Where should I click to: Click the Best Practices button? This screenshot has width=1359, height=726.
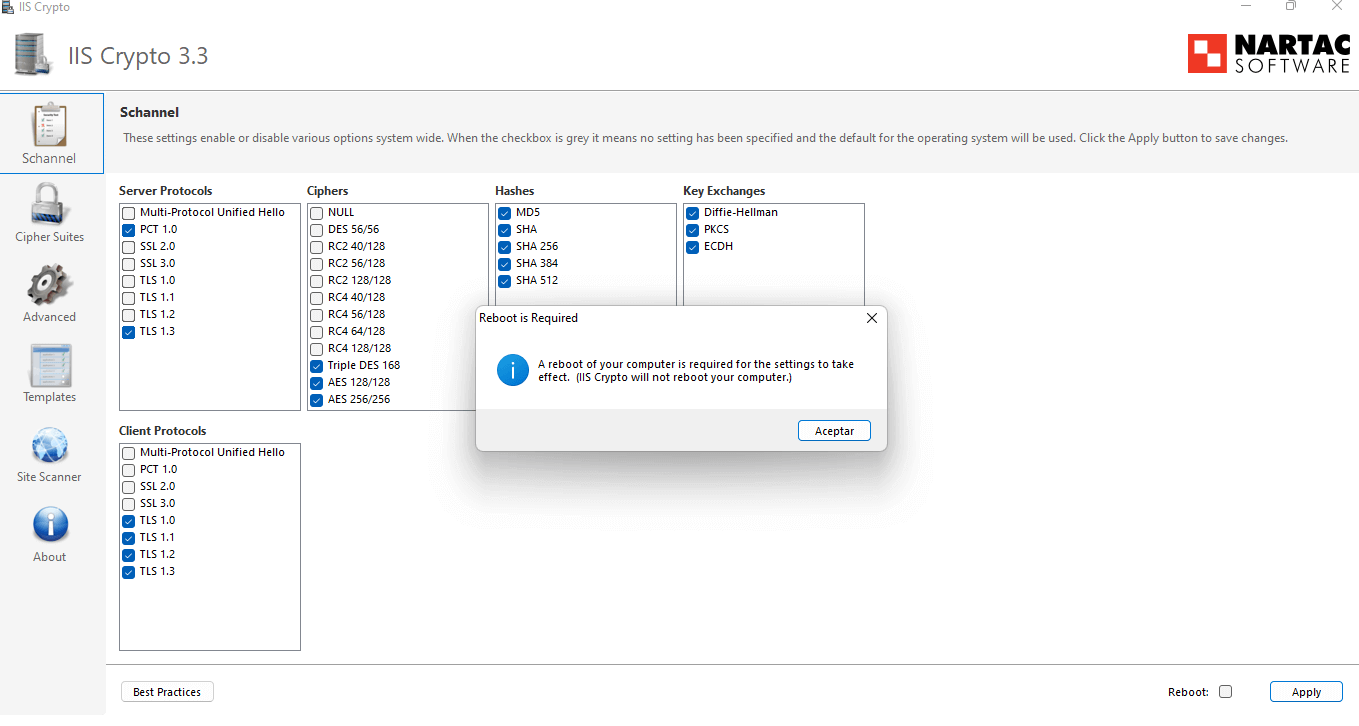click(x=167, y=692)
